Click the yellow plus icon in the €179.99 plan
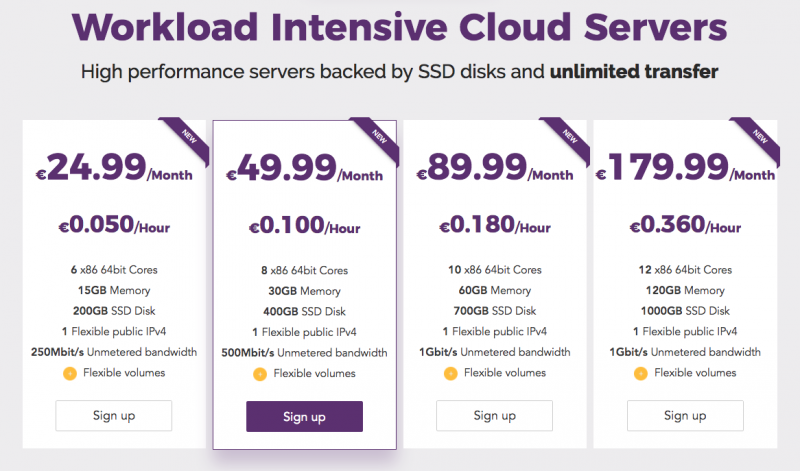Image resolution: width=800 pixels, height=471 pixels. pyautogui.click(x=641, y=374)
